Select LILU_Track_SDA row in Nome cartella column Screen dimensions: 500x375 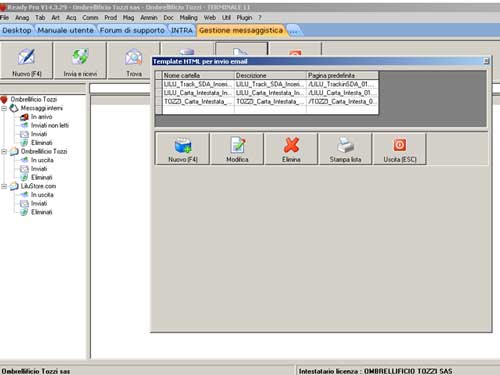tap(198, 84)
